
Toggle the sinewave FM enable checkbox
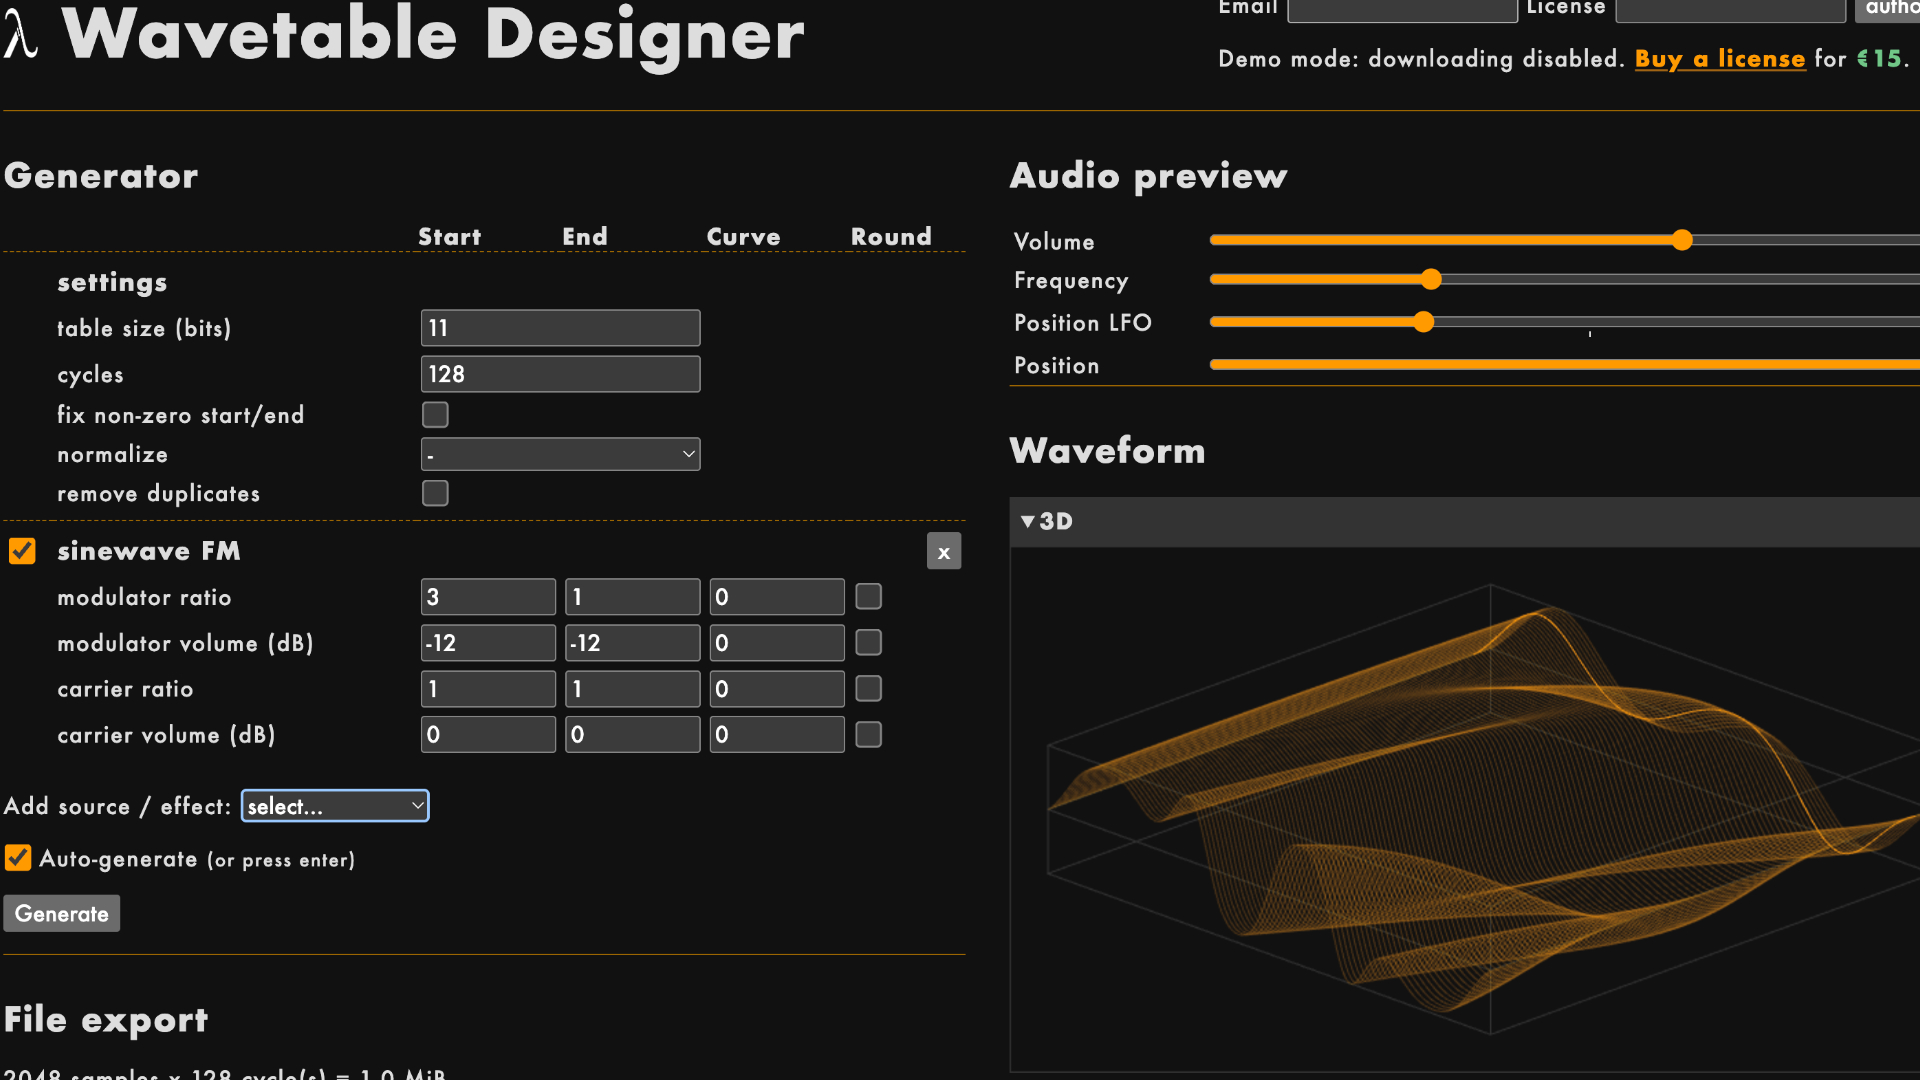pos(22,551)
